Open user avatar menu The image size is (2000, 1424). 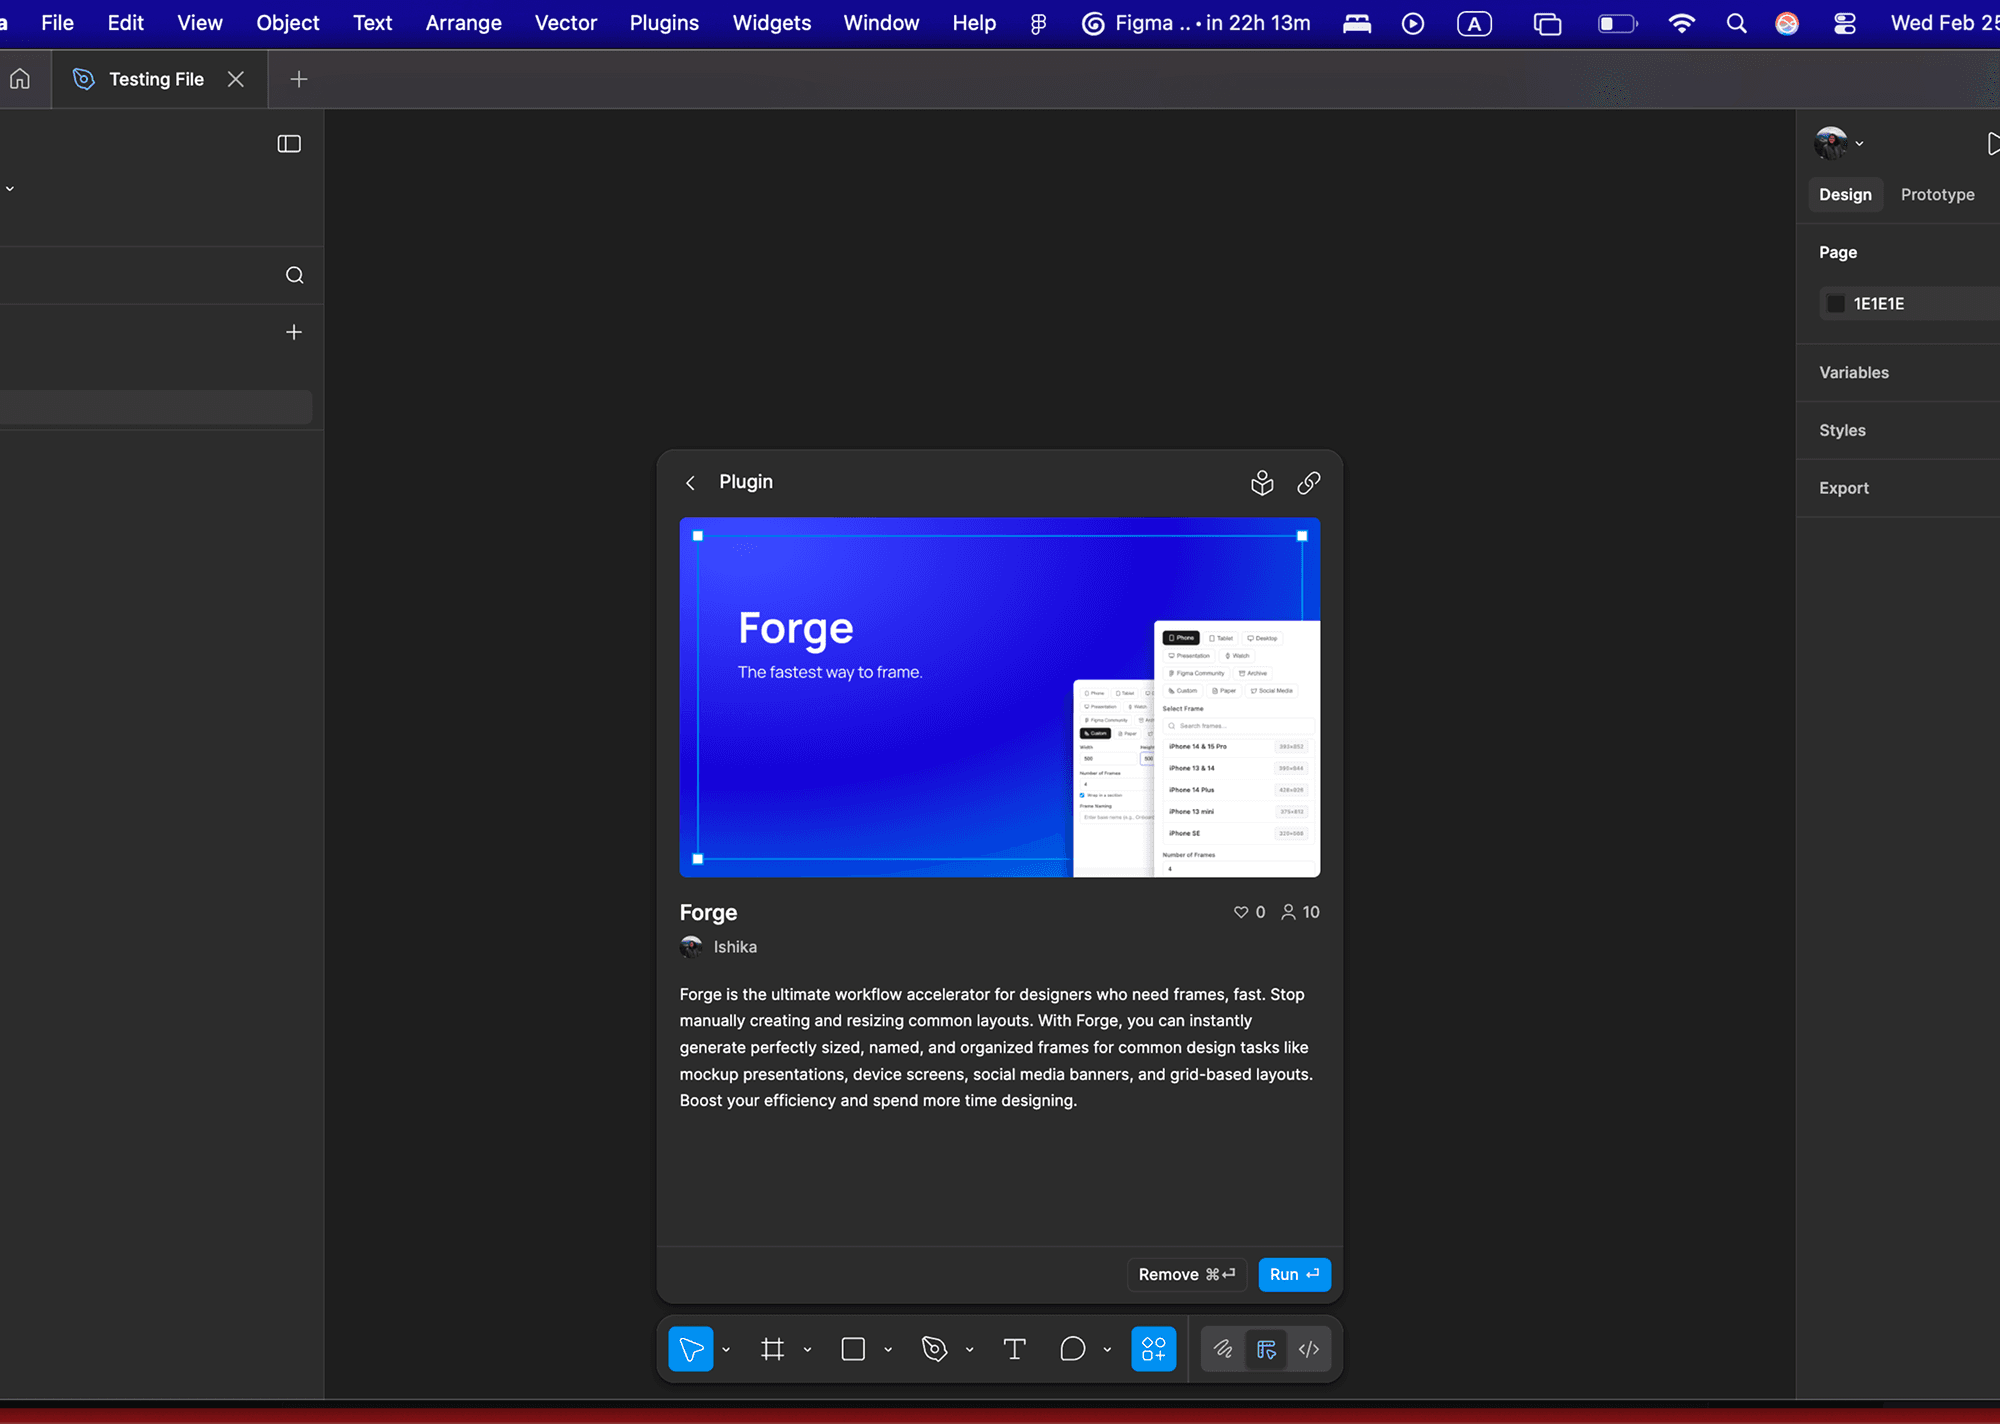coord(1838,143)
